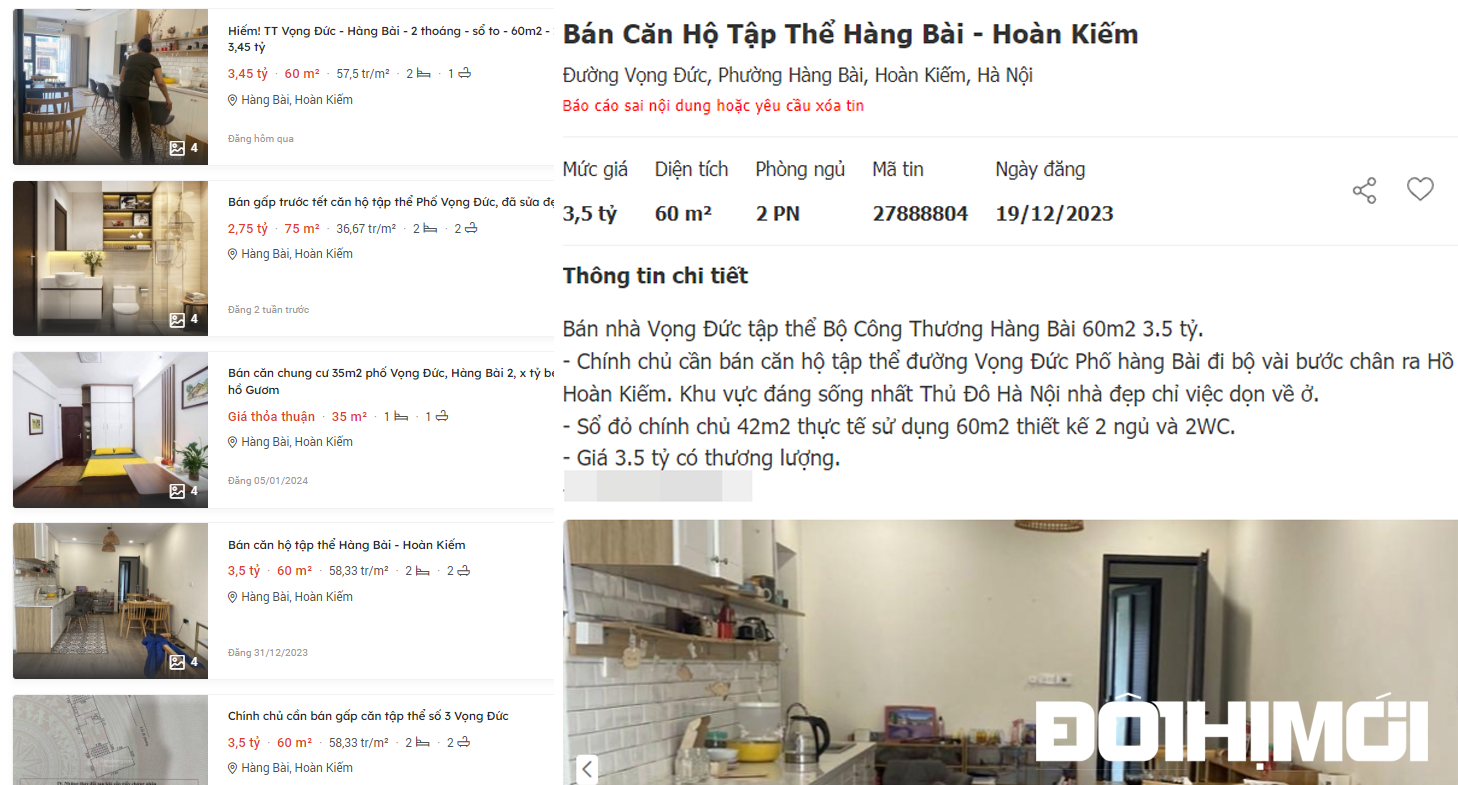
Task: Click bedroom thumbnail with yellow mattress
Action: pyautogui.click(x=110, y=430)
